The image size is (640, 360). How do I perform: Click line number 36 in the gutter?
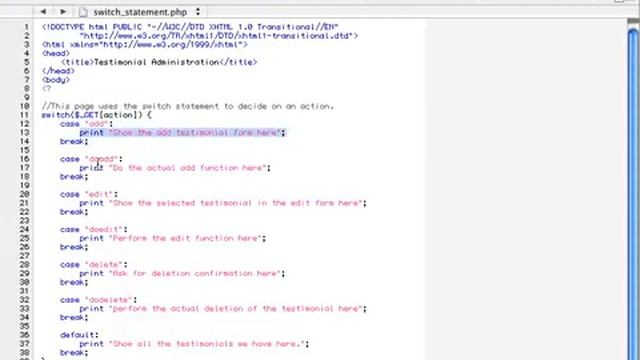24,335
